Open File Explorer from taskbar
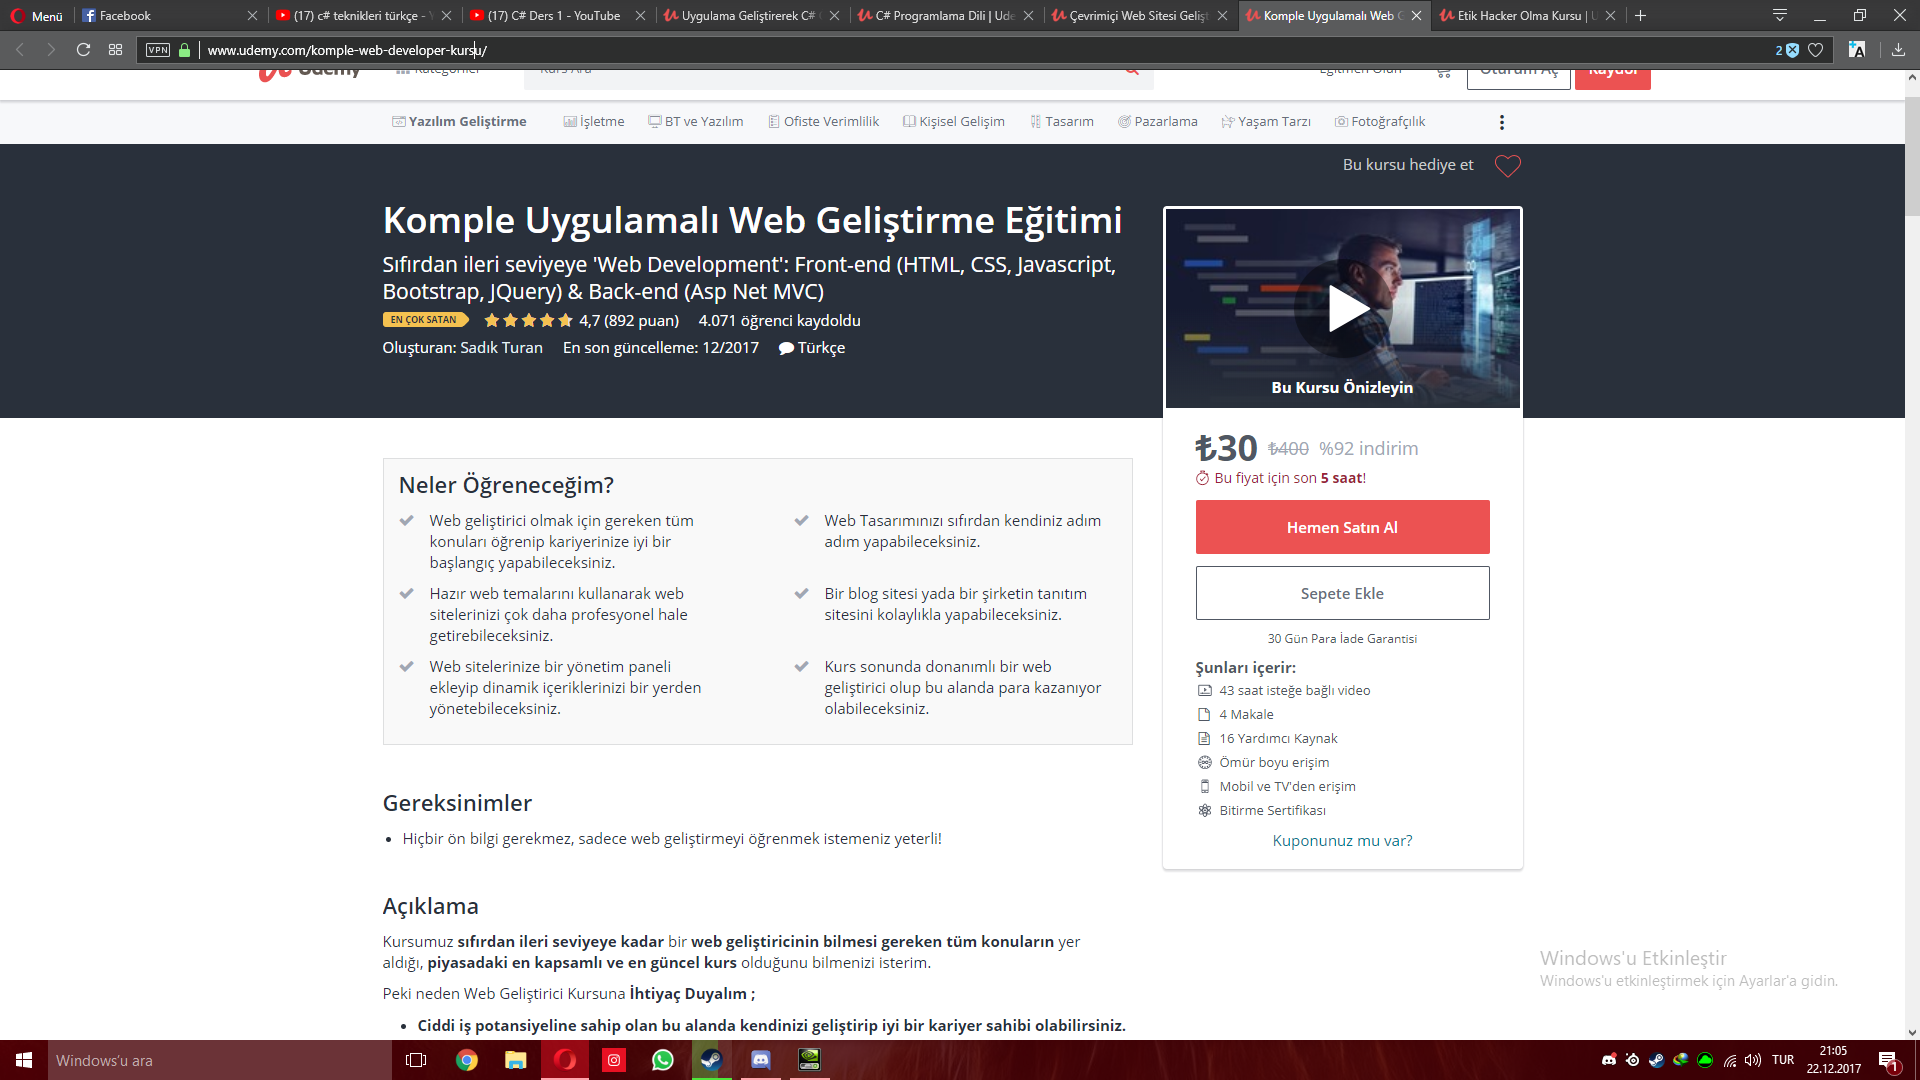 pos(516,1060)
